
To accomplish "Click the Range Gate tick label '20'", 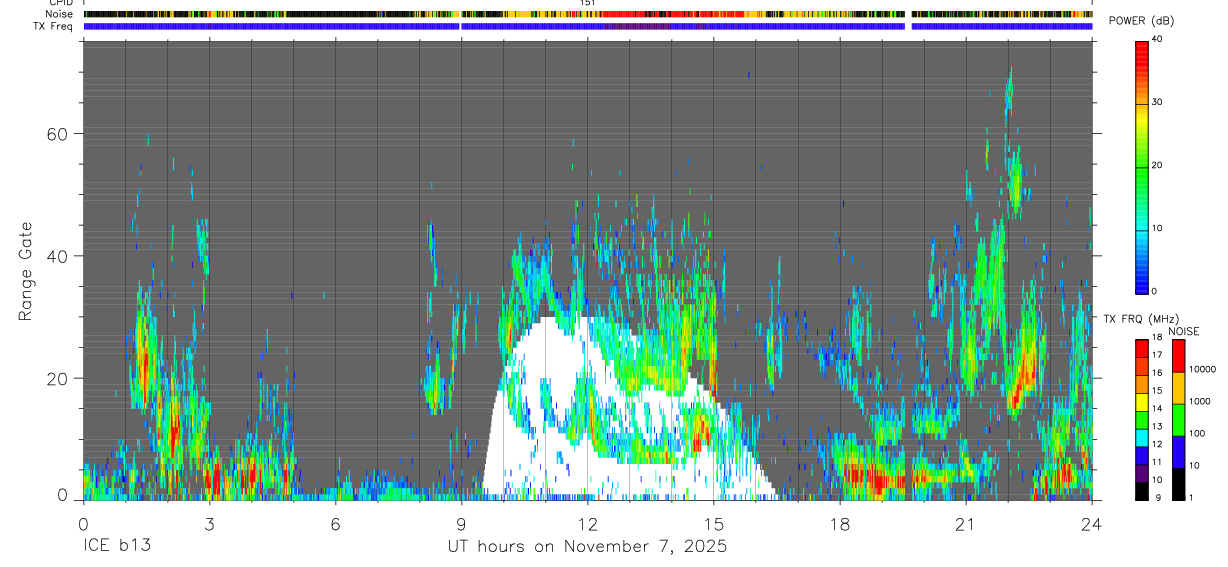I will [x=58, y=379].
